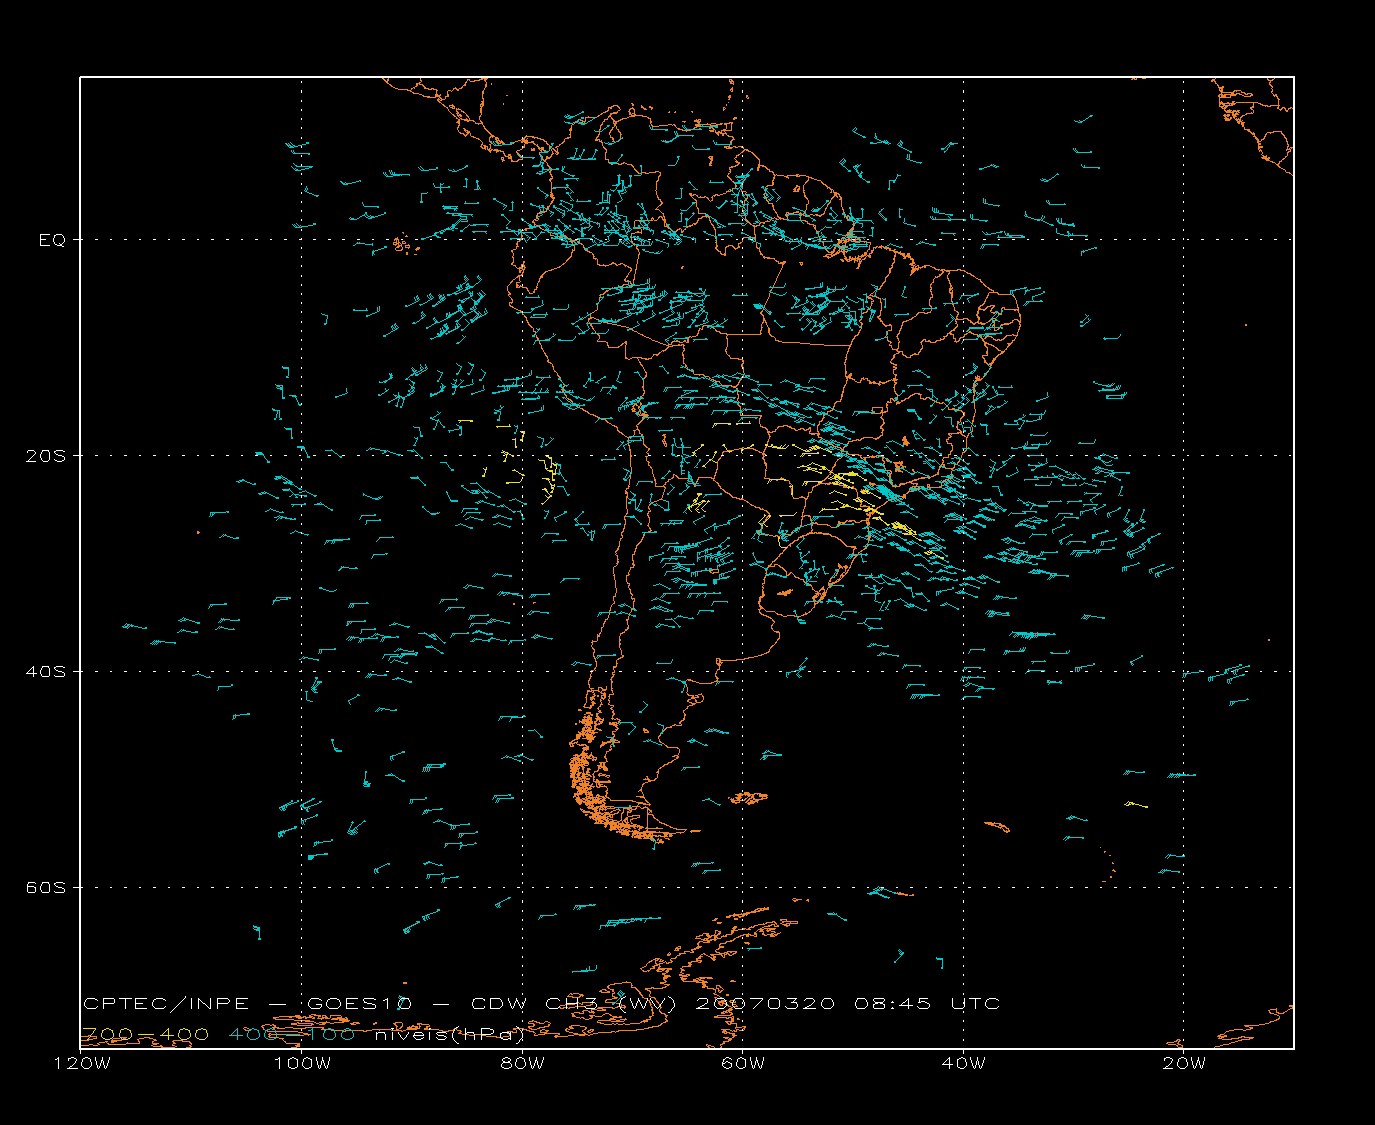This screenshot has height=1125, width=1375.
Task: Click the '20W' longitude label
Action: tap(1184, 1064)
